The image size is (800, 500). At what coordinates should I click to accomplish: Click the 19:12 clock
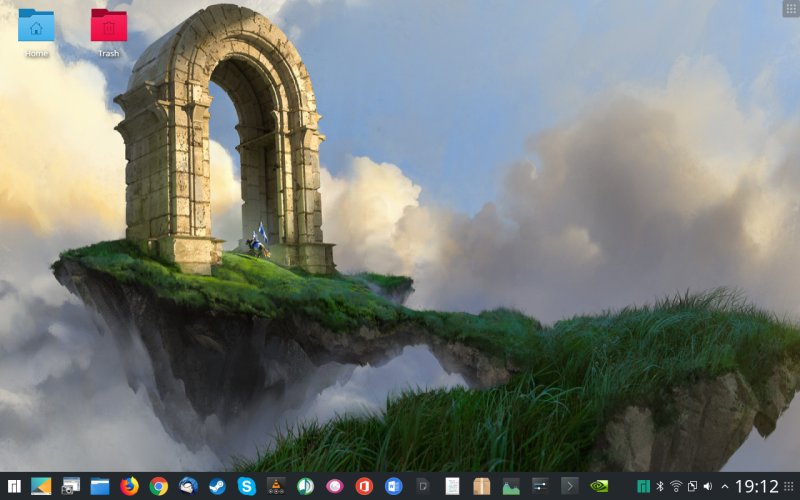pyautogui.click(x=757, y=486)
